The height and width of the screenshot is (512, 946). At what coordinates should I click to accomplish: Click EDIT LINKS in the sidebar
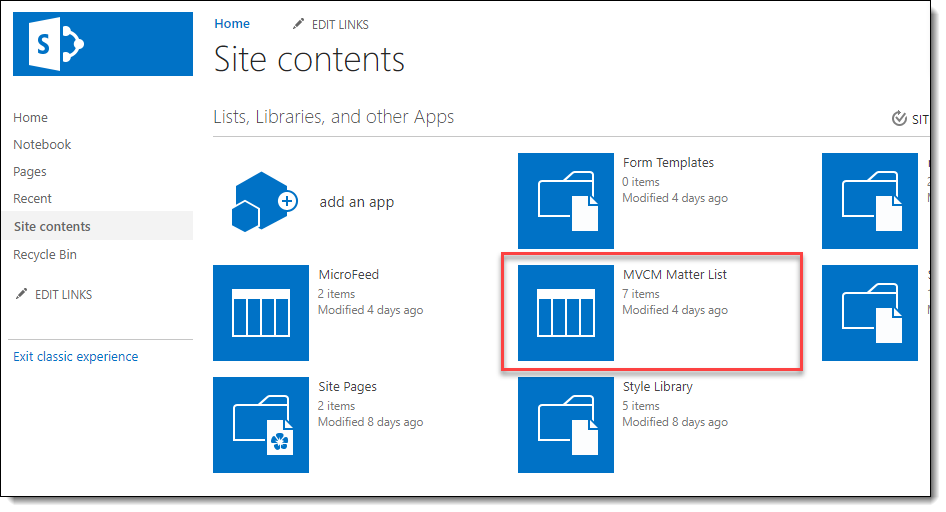tap(63, 295)
